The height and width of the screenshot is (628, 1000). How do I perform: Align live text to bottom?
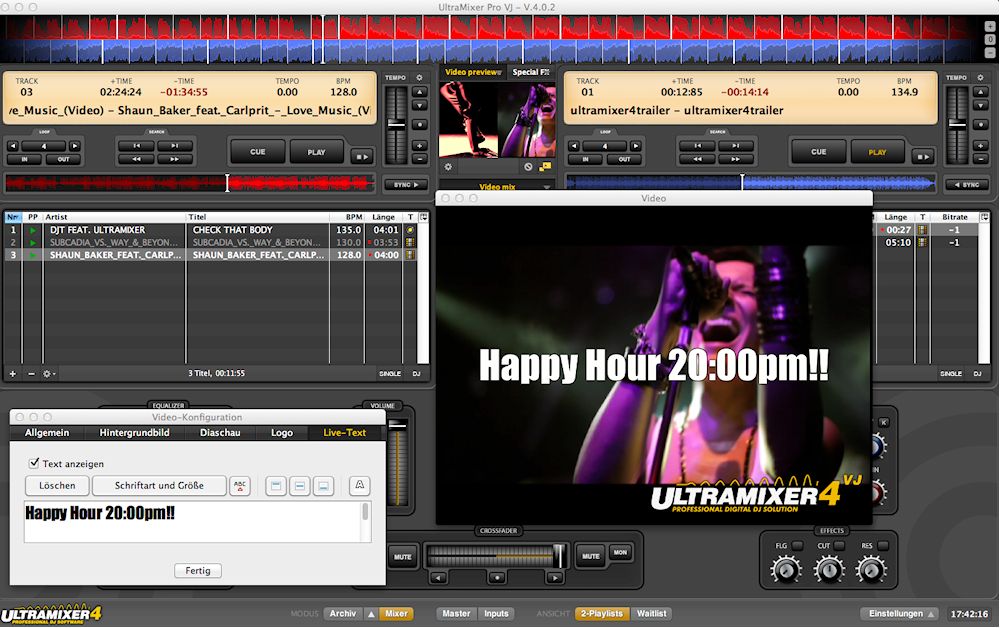click(323, 486)
